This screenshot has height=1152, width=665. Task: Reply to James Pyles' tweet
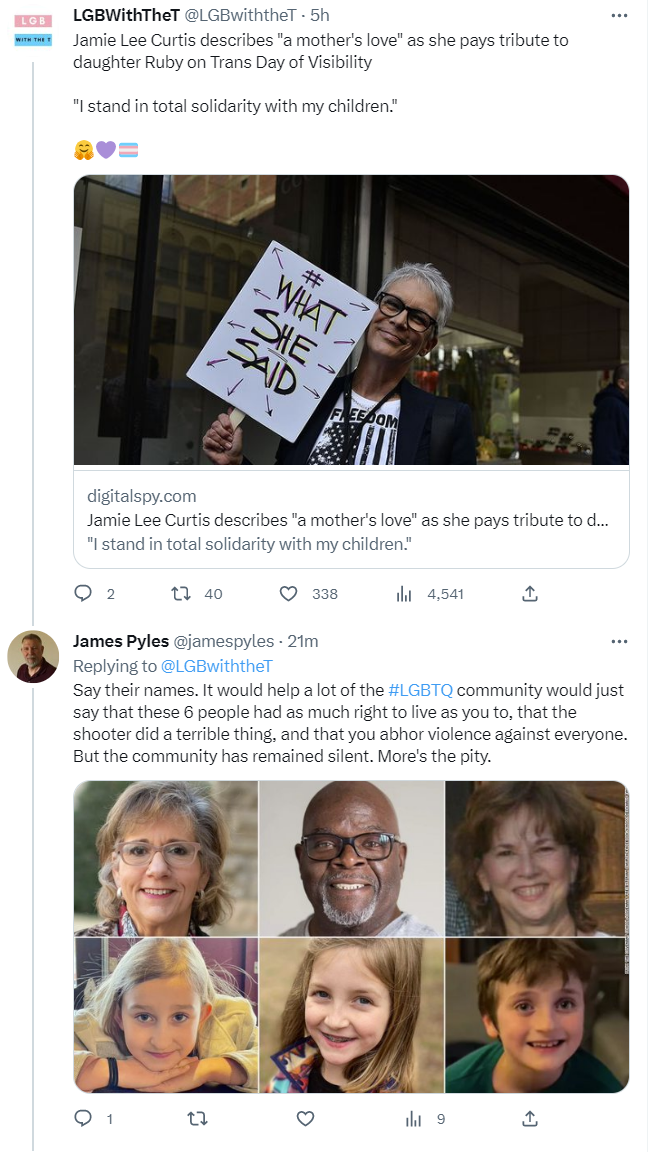click(83, 1118)
